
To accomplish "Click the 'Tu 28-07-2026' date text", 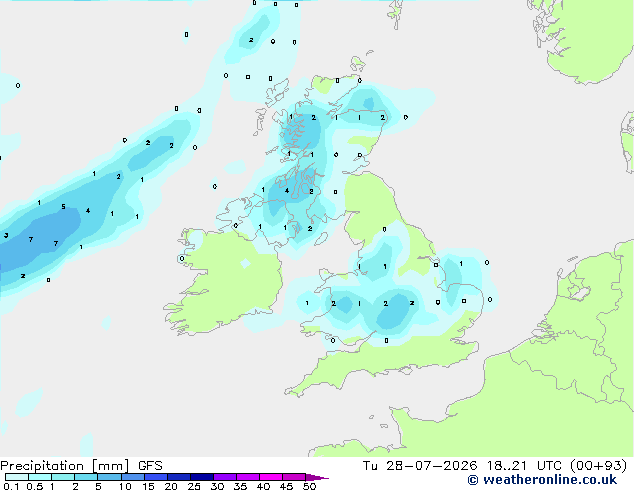I will click(420, 466).
